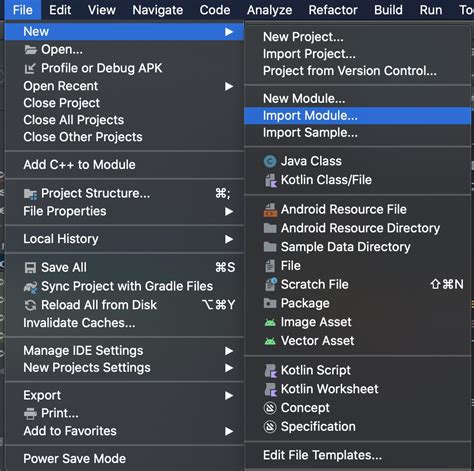Choose Import Sample... entry

coord(358,133)
